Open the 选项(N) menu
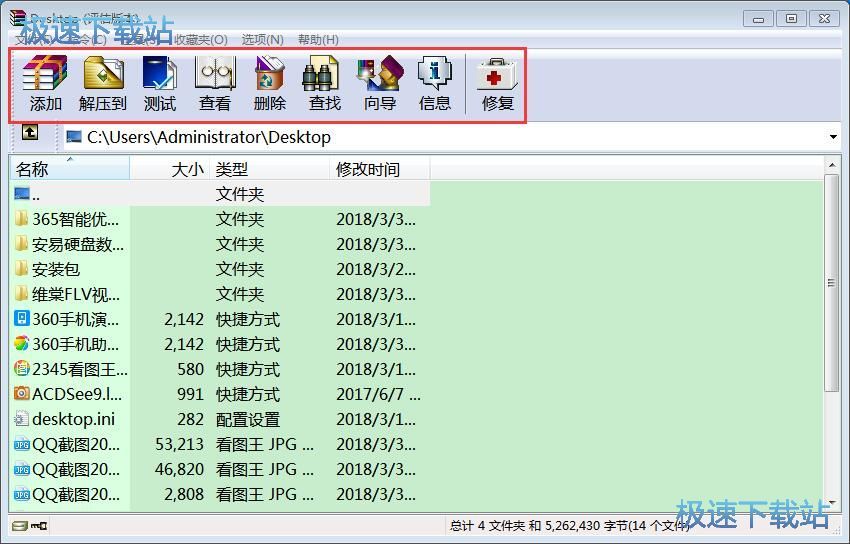 (x=262, y=40)
